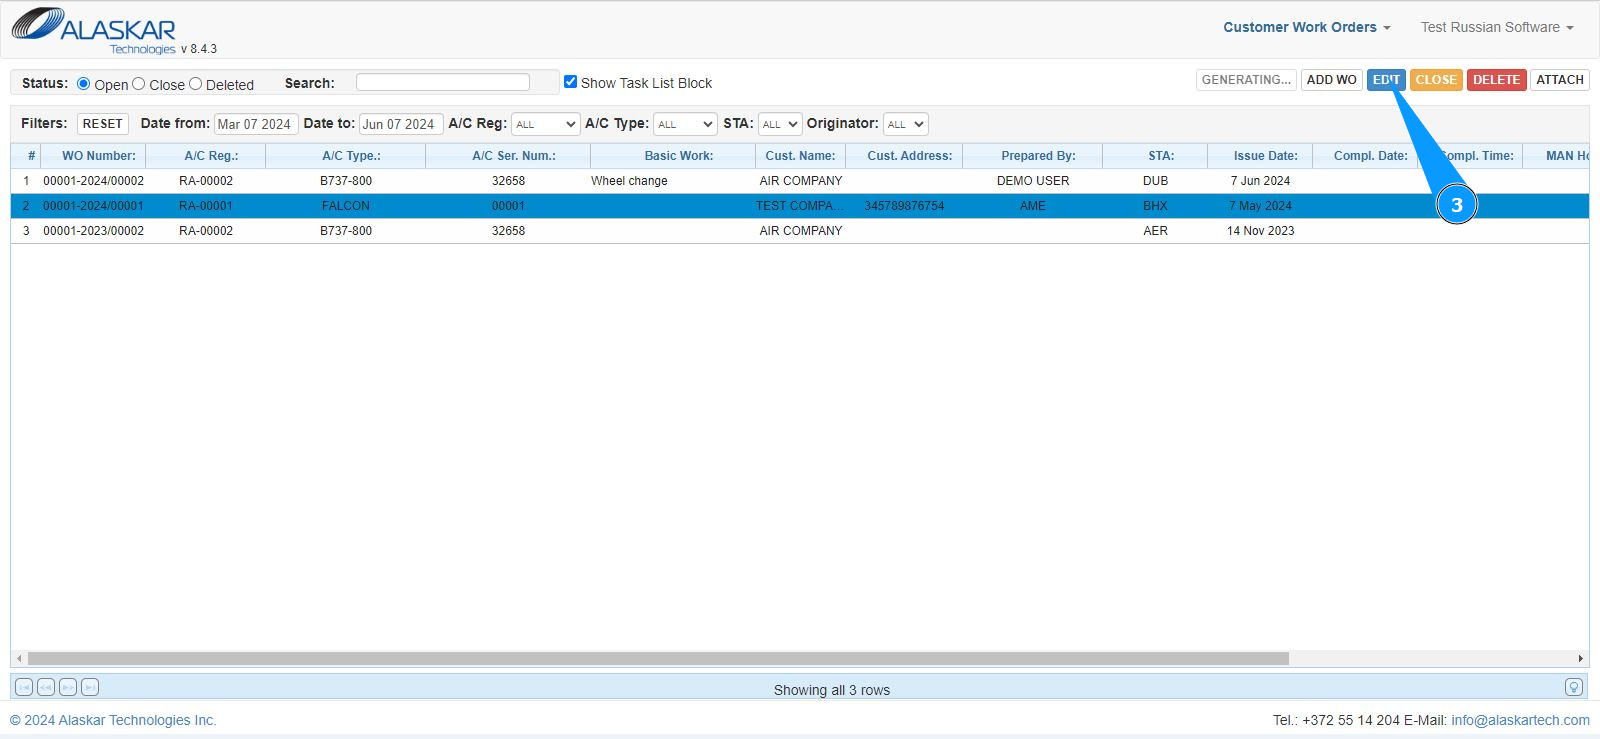1600x739 pixels.
Task: Click into the Search input field
Action: [x=443, y=82]
